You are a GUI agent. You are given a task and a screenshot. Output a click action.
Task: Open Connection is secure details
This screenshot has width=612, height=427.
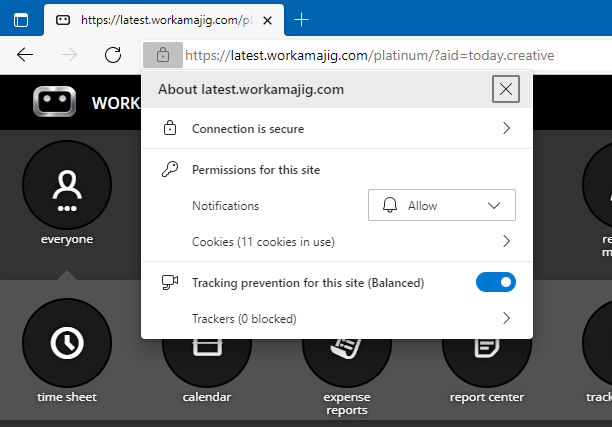click(337, 128)
